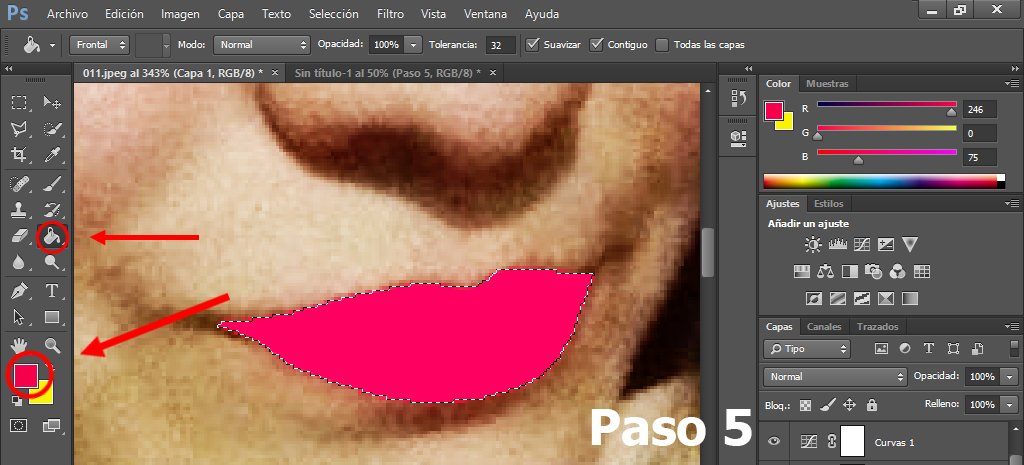1024x465 pixels.
Task: Select the Crop tool
Action: 19,154
